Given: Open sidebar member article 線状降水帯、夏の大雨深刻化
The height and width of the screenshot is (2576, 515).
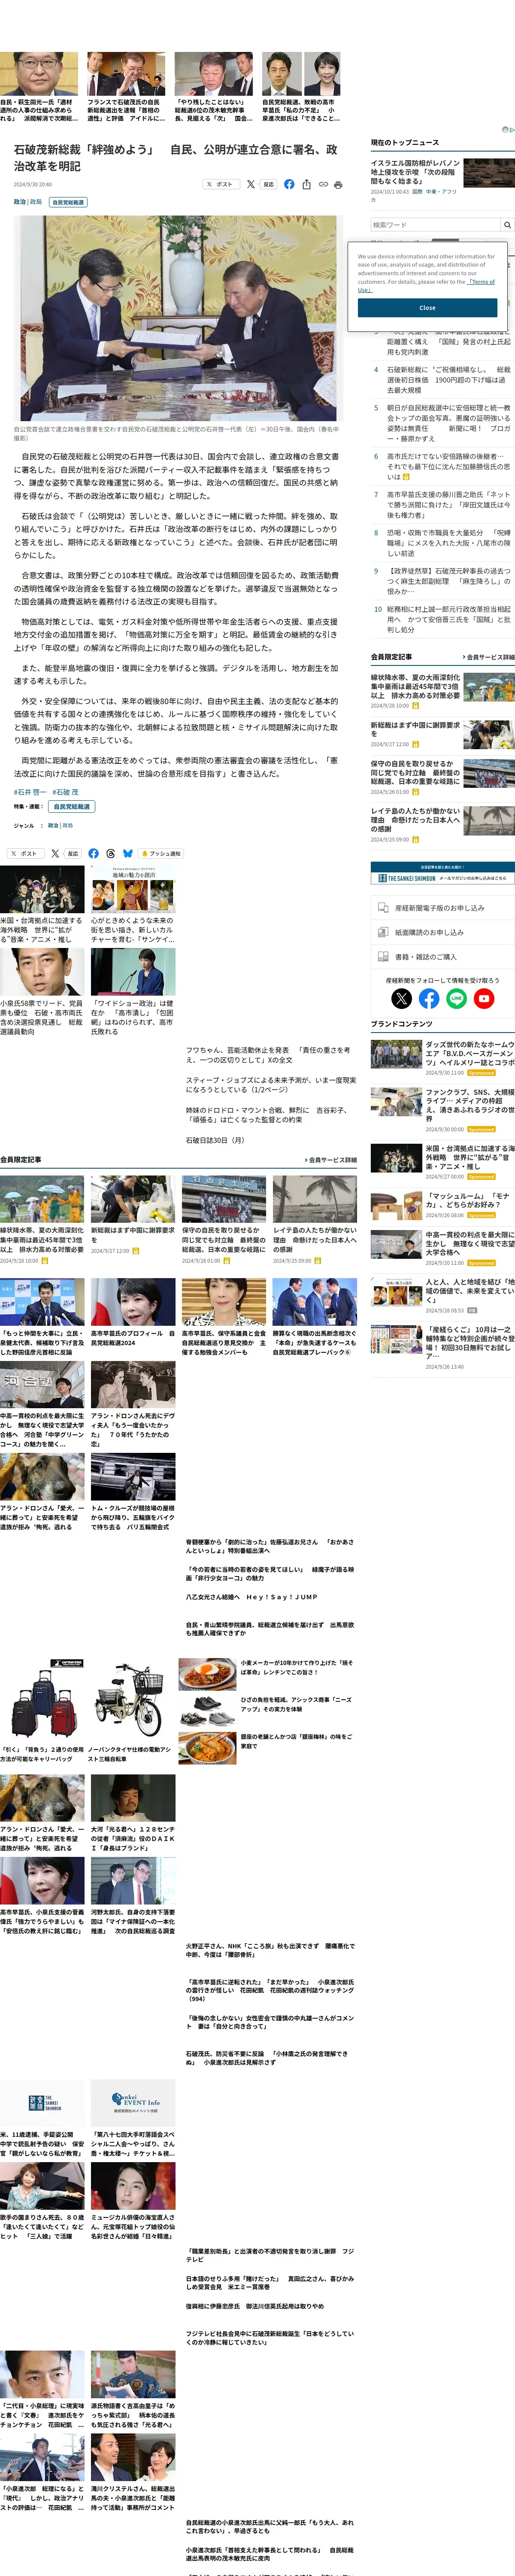Looking at the screenshot, I should click(x=415, y=687).
